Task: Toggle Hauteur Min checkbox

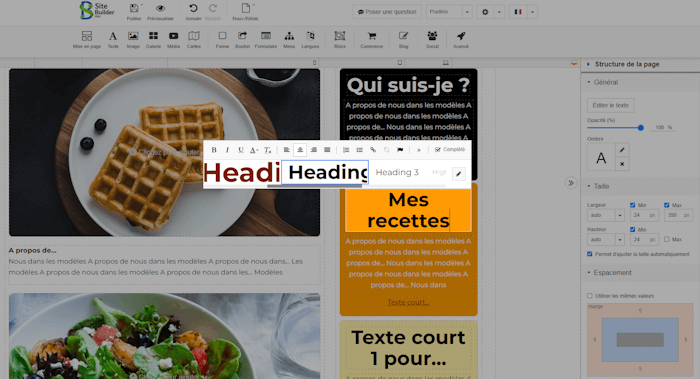Action: pyautogui.click(x=633, y=229)
